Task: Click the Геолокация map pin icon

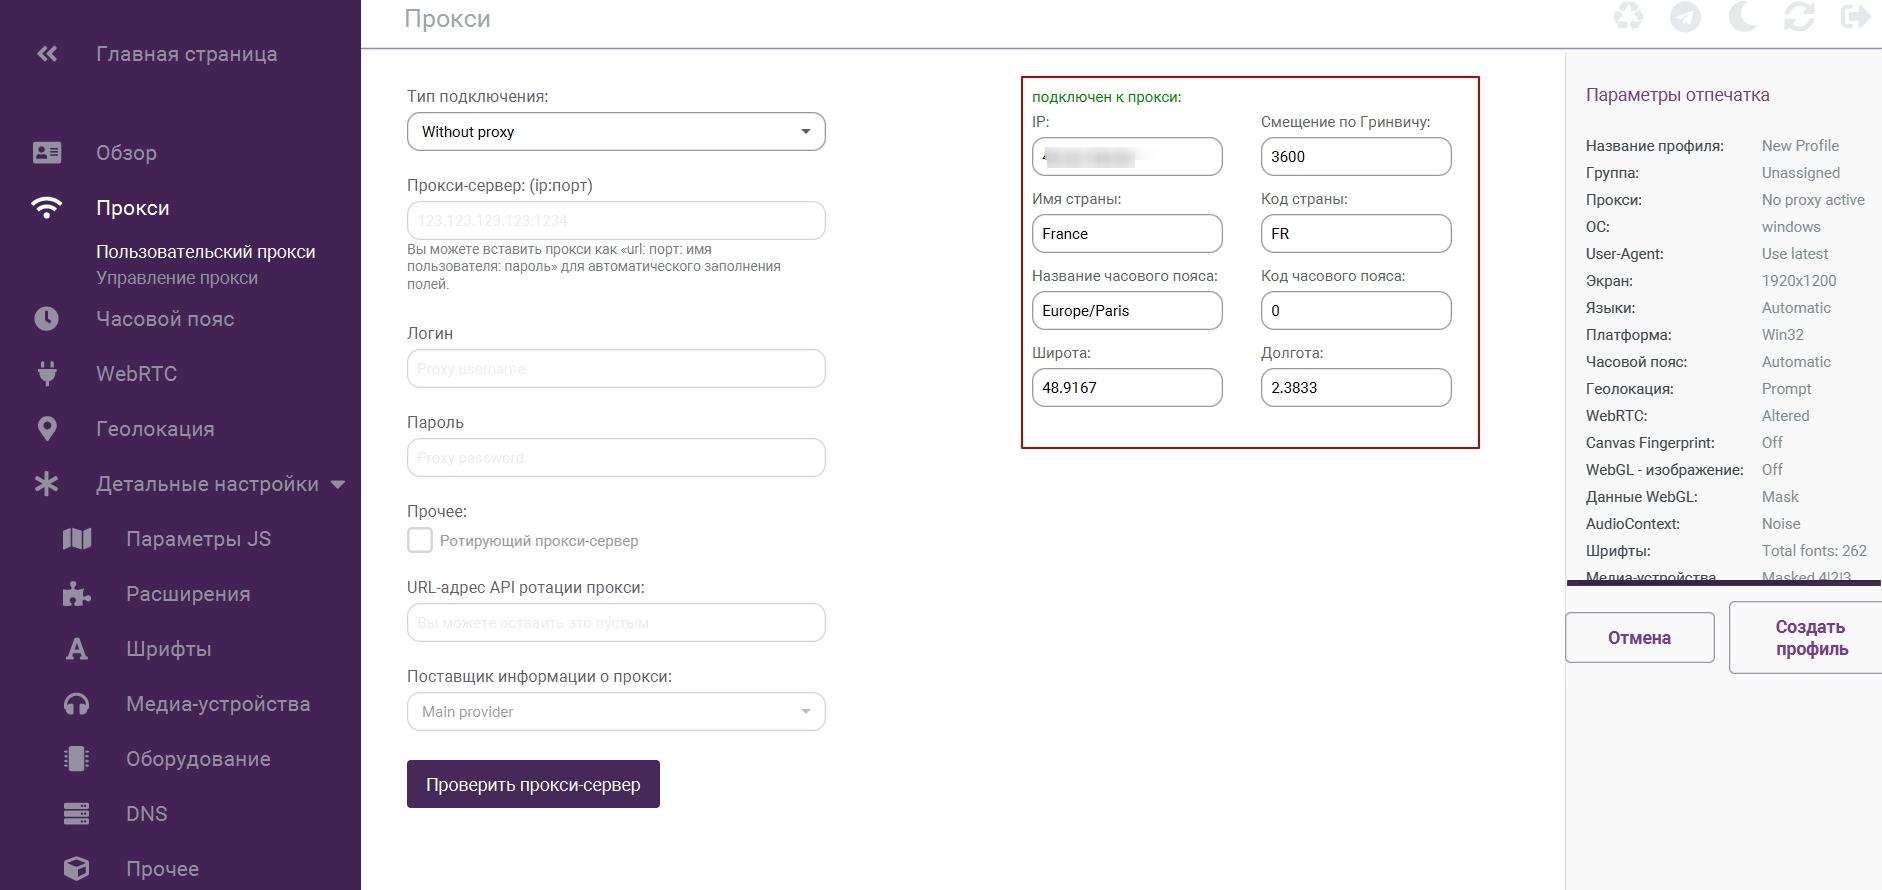Action: [47, 429]
